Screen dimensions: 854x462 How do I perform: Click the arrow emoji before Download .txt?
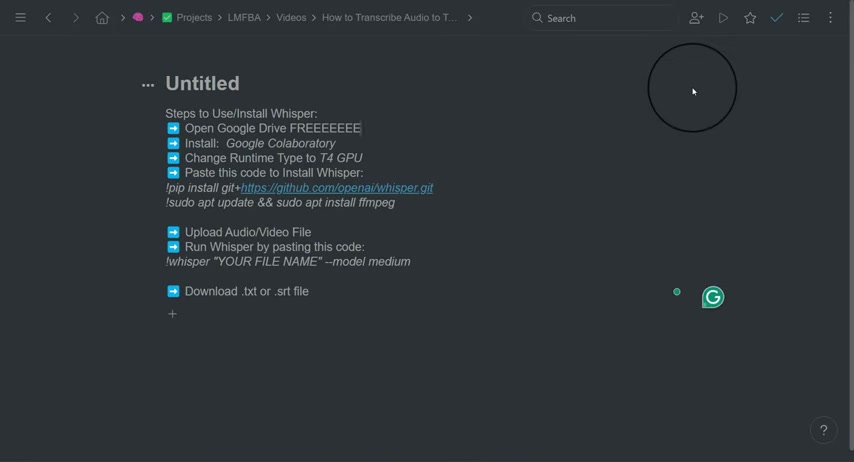click(x=173, y=291)
